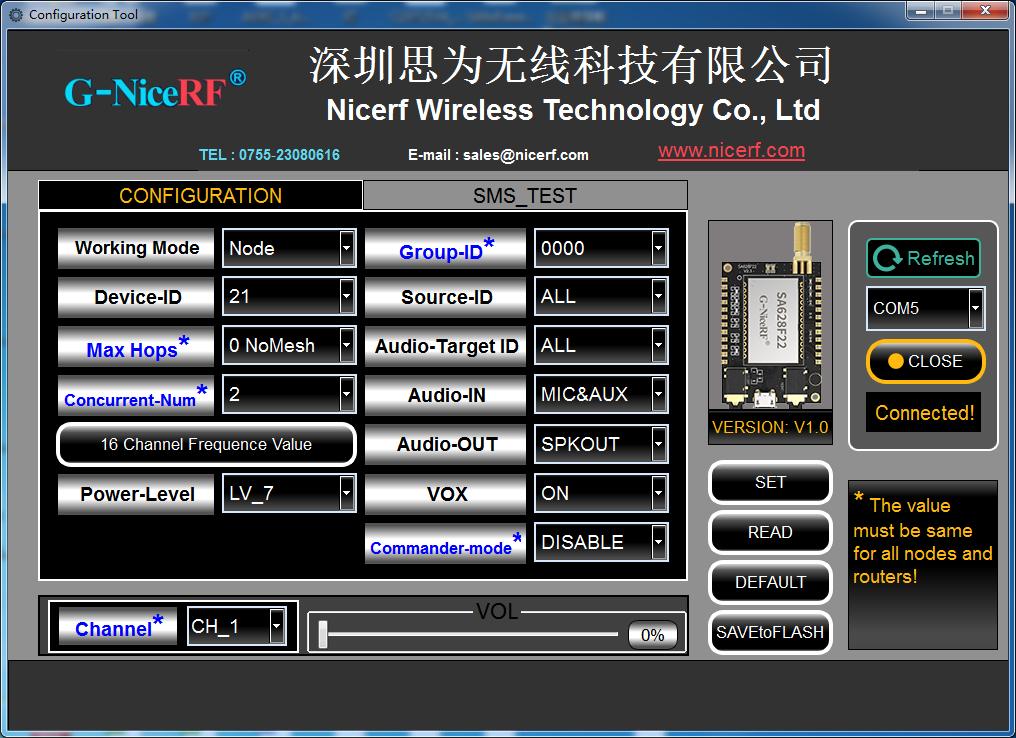Click the Audio-OUT label
Image resolution: width=1016 pixels, height=738 pixels.
[x=446, y=444]
